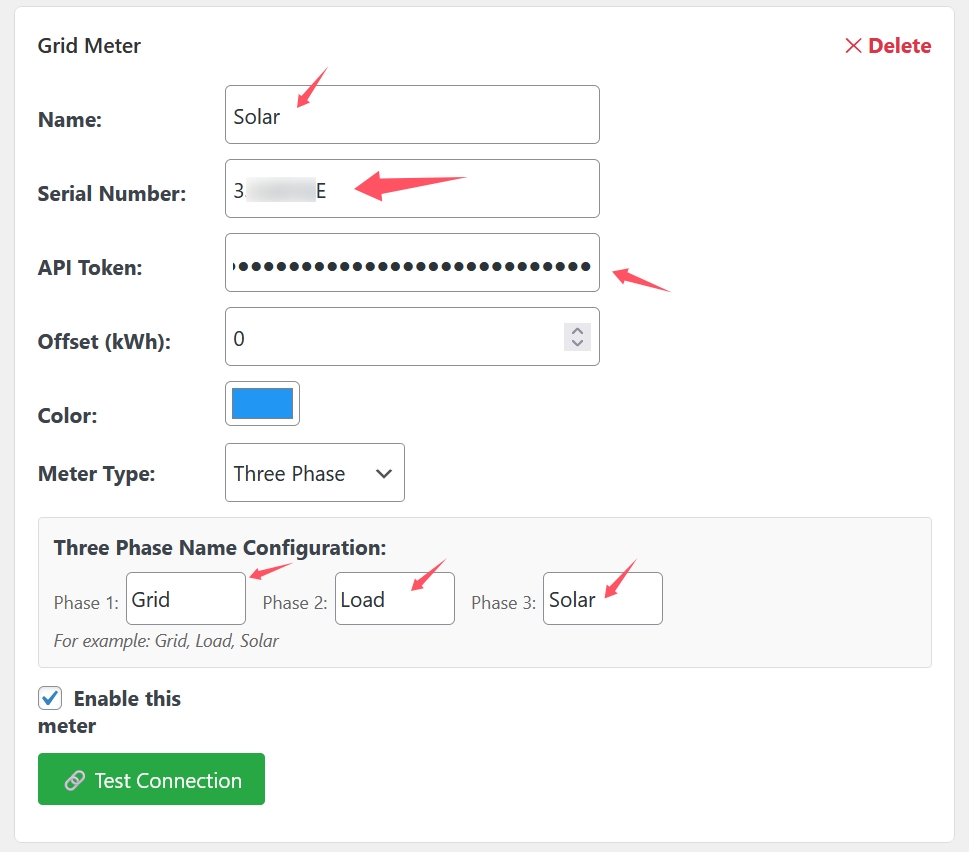This screenshot has height=852, width=969.
Task: Click the 'API Token:' label
Action: [x=90, y=268]
